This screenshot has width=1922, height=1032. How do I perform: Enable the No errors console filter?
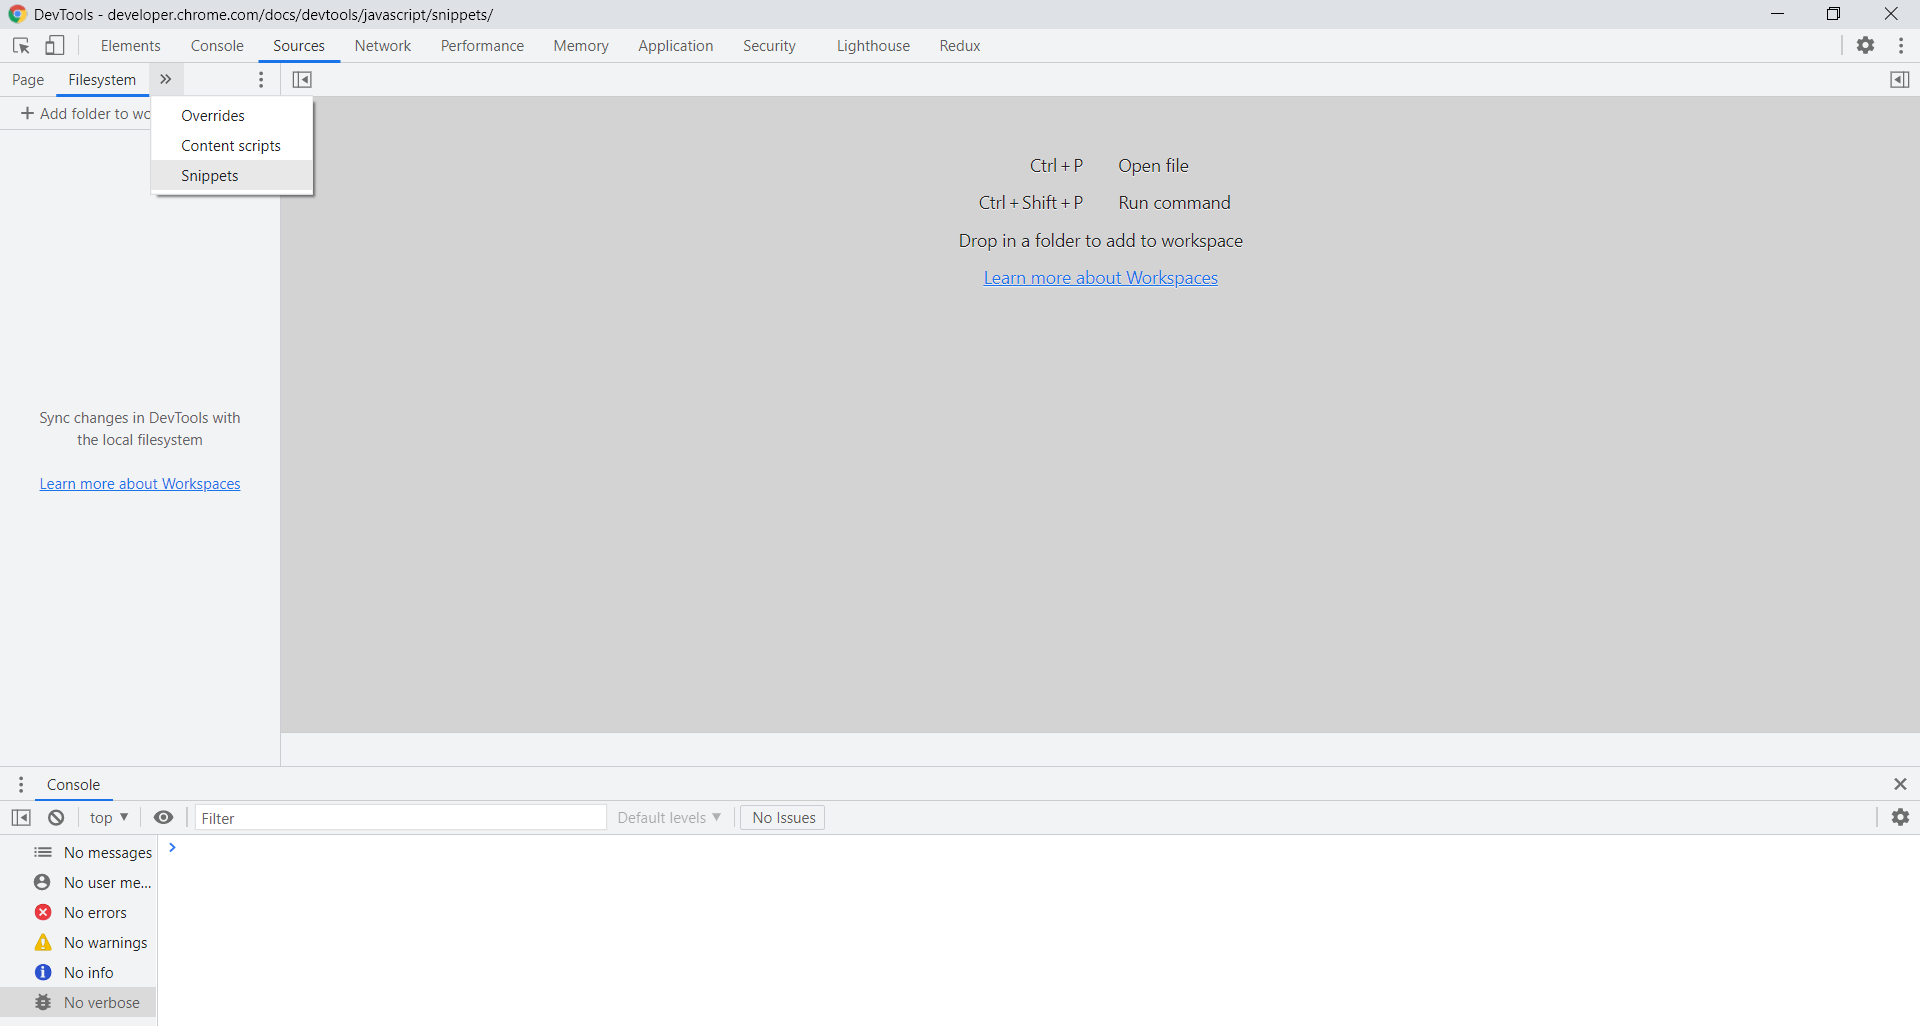[x=94, y=912]
